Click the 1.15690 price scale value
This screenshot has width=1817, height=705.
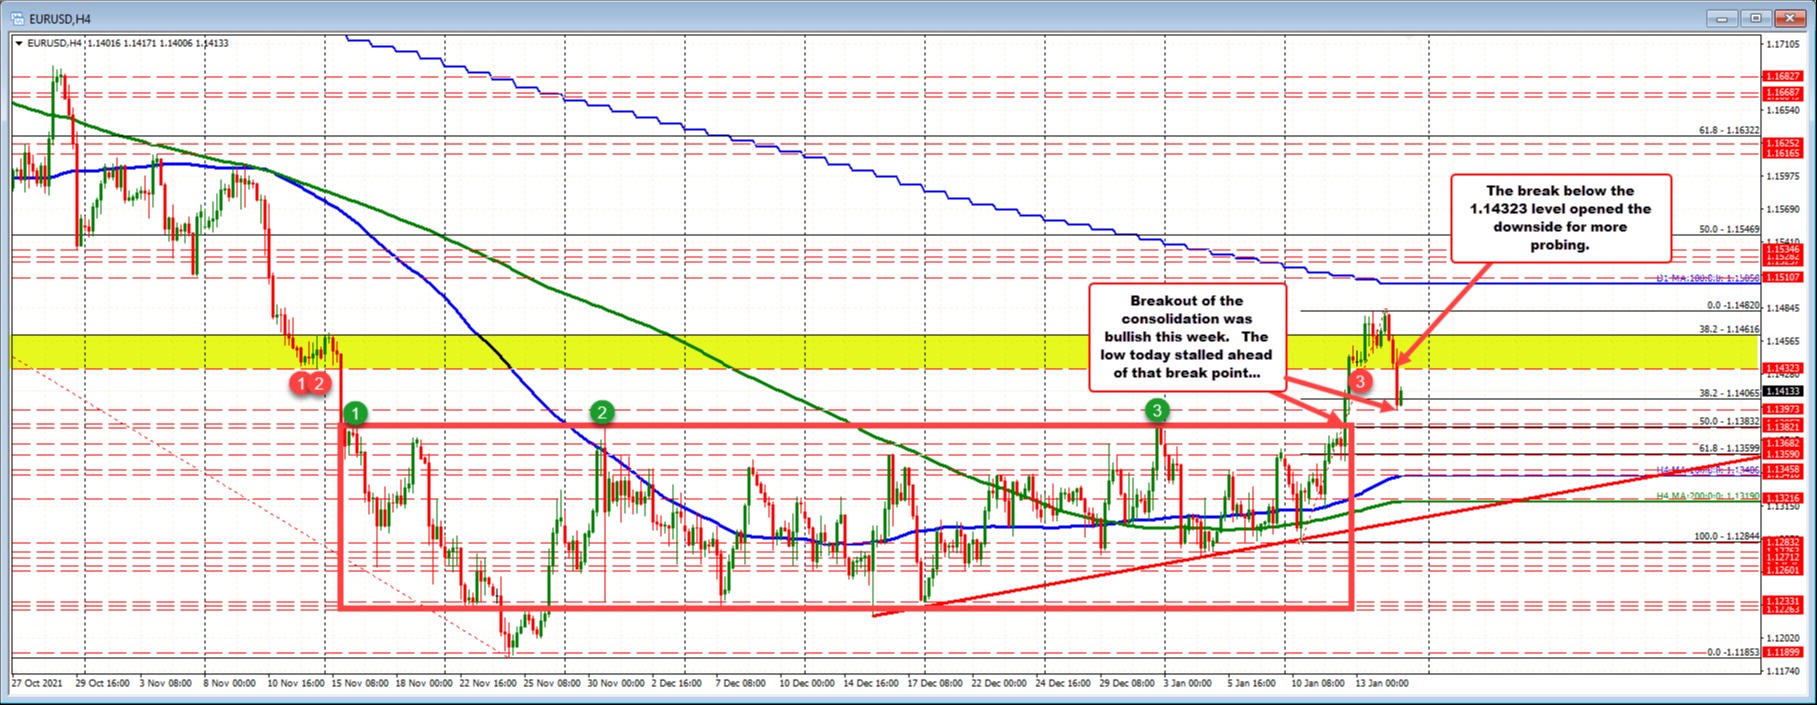(1782, 209)
